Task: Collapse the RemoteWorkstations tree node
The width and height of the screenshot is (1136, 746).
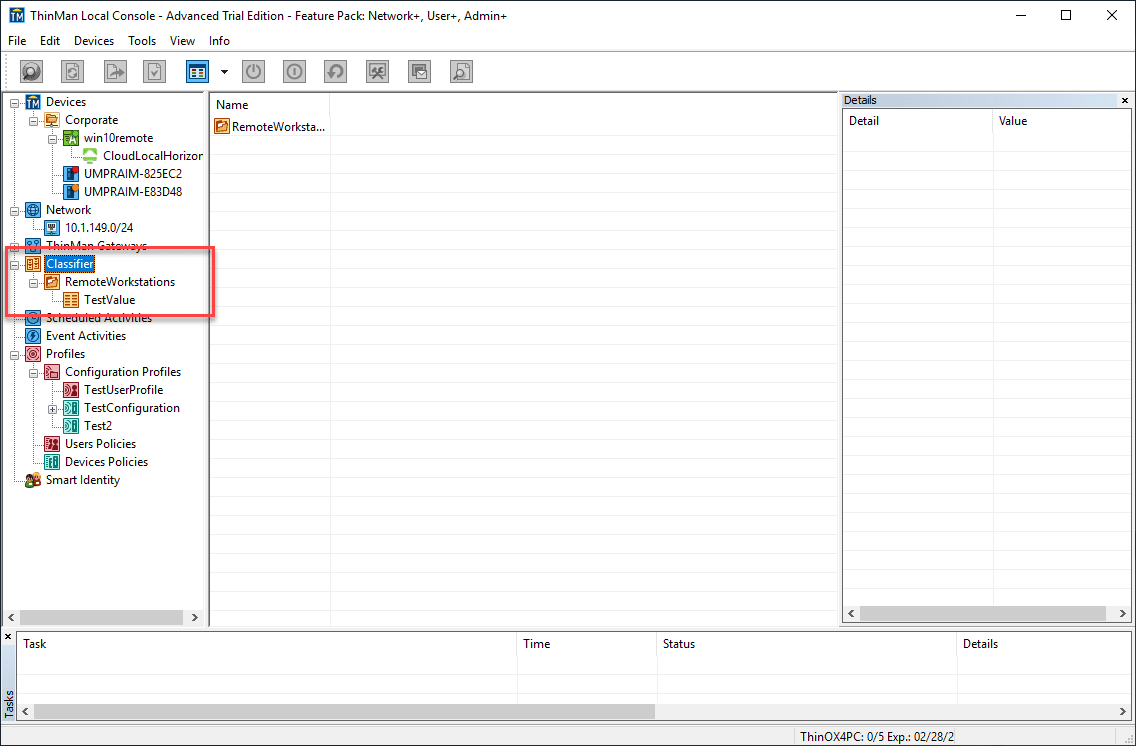Action: click(x=33, y=282)
